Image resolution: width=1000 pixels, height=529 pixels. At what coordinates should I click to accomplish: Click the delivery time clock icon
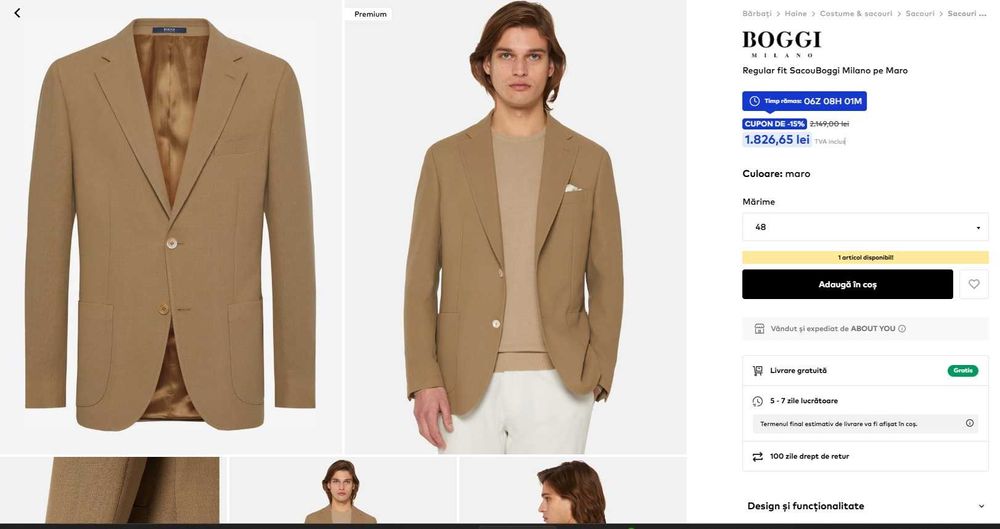pos(758,401)
